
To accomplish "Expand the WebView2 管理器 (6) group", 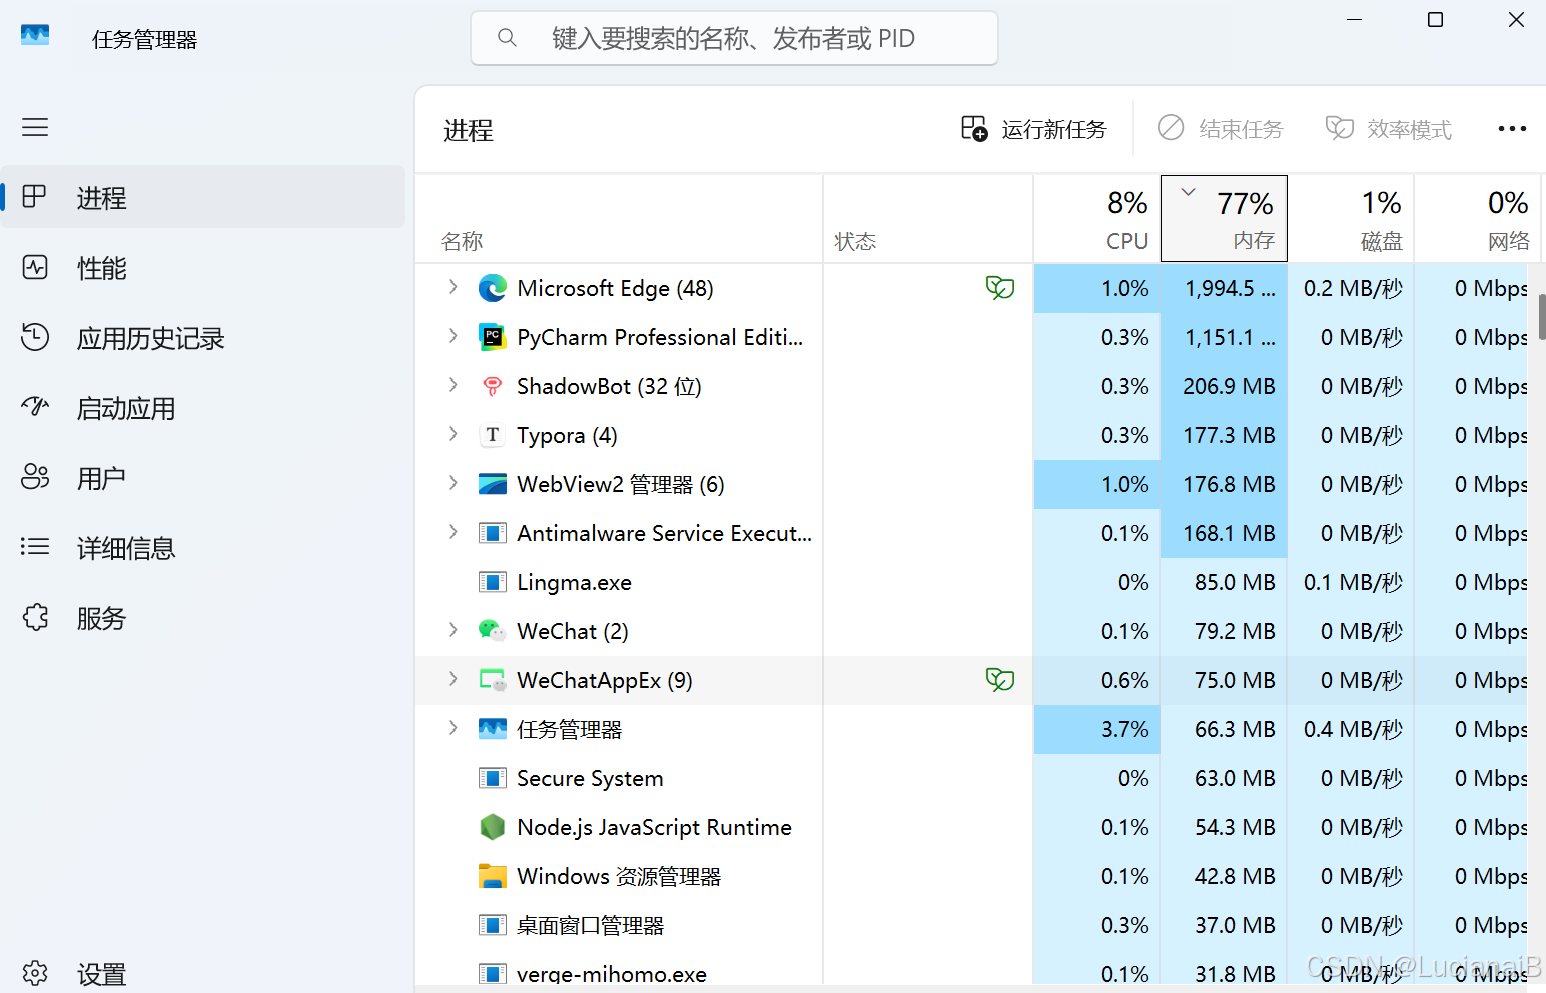I will coord(453,483).
